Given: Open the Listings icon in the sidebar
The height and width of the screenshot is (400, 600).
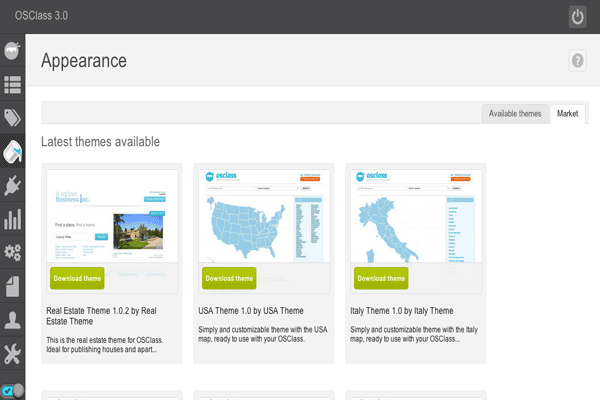Looking at the screenshot, I should coord(12,85).
